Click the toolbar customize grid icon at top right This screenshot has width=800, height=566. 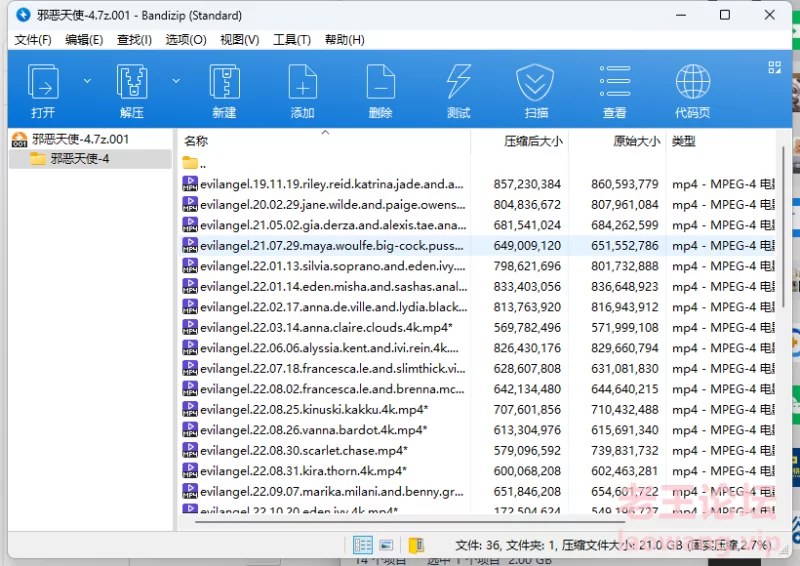click(x=774, y=67)
